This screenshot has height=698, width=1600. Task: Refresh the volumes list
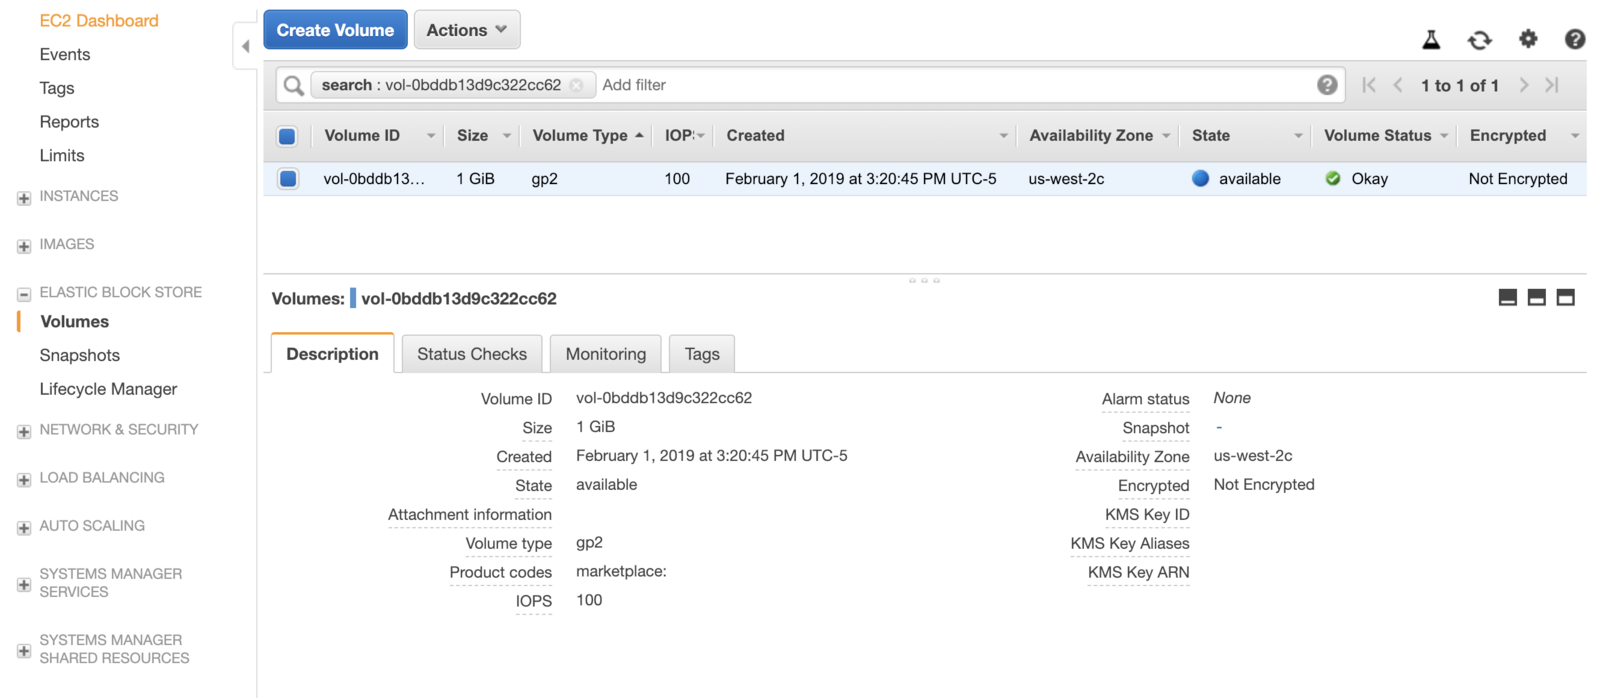point(1479,40)
